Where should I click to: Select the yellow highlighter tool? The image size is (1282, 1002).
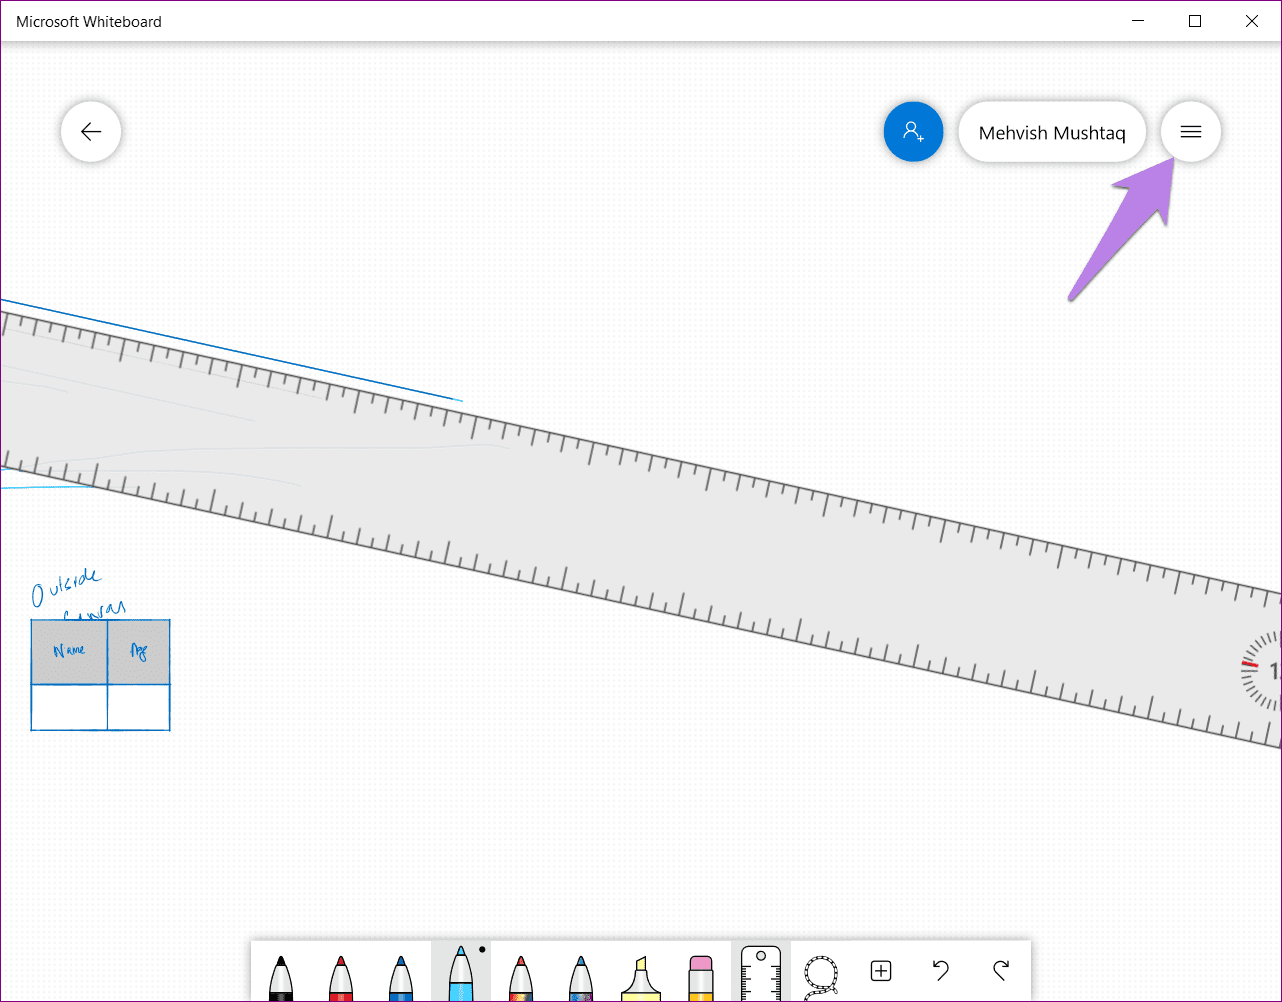(x=640, y=977)
